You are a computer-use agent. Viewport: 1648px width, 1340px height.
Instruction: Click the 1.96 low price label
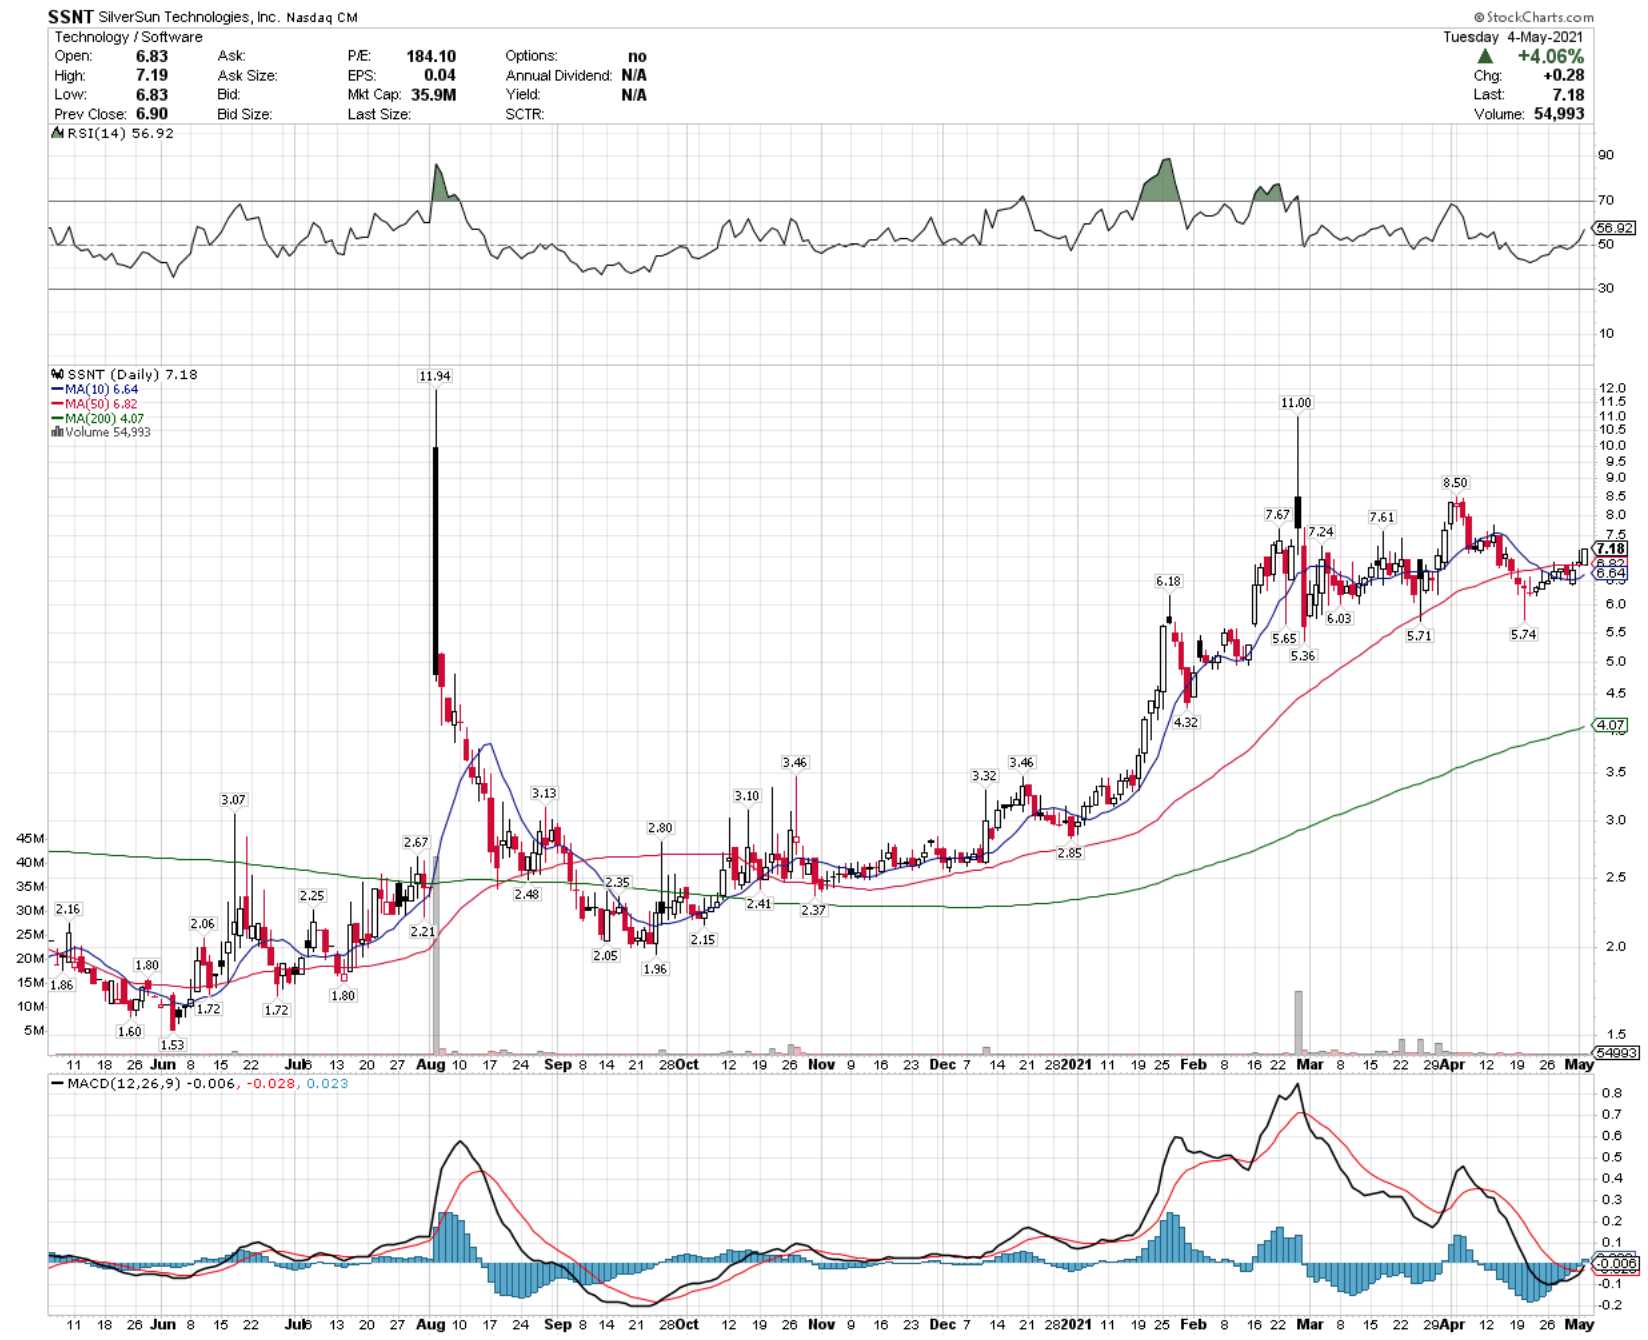655,969
